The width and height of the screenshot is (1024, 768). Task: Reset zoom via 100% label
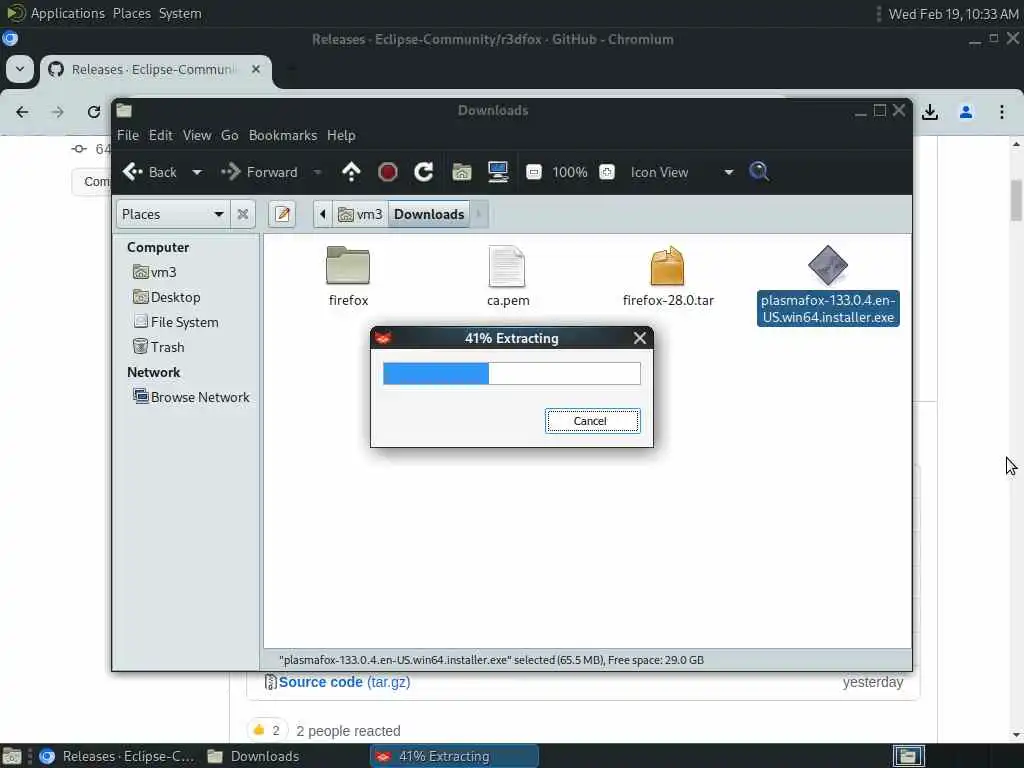tap(569, 172)
